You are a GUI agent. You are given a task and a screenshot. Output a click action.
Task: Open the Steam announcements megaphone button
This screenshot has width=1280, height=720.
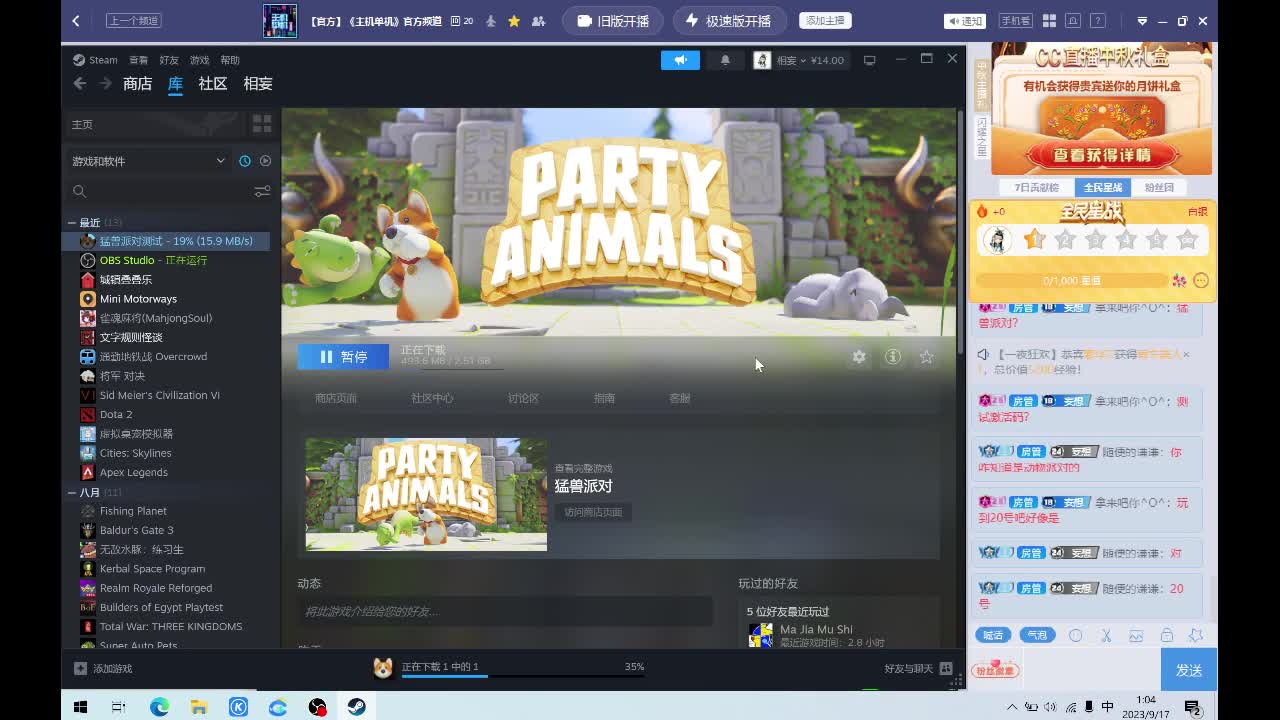point(680,60)
